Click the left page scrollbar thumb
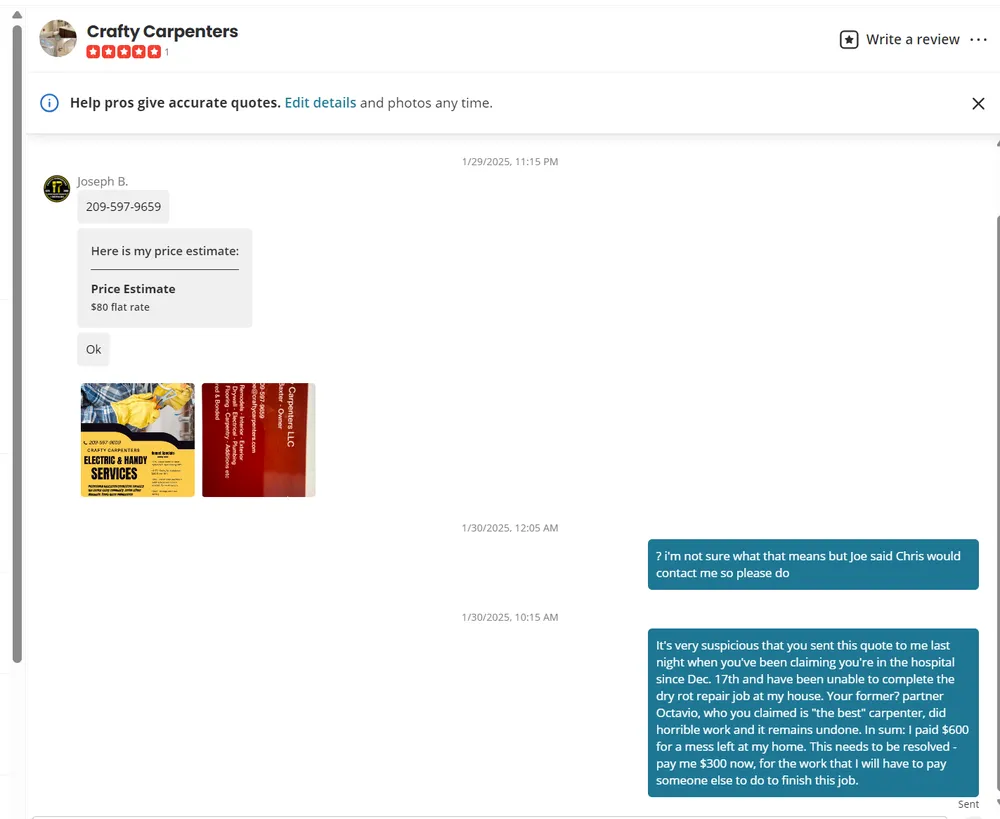 pyautogui.click(x=16, y=340)
